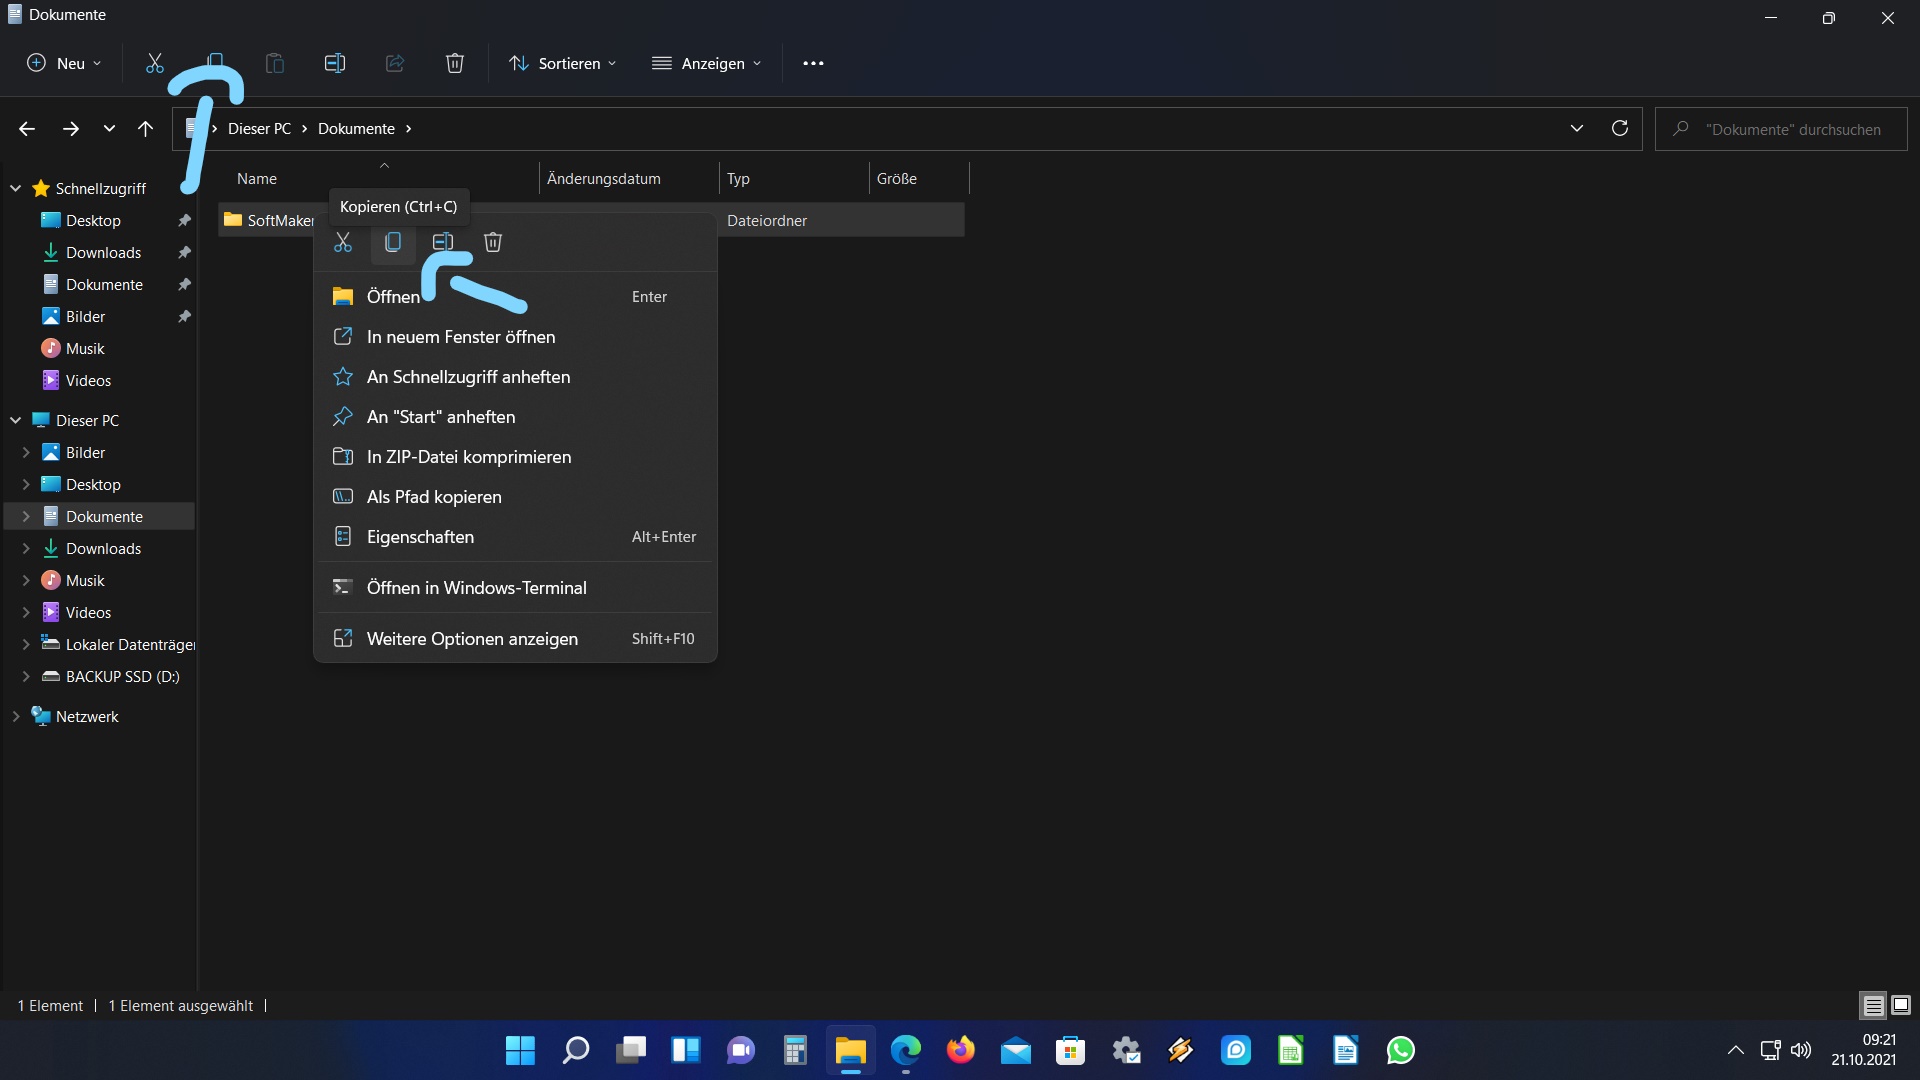Viewport: 1920px width, 1080px height.
Task: Click the Delete trash icon in the context menu
Action: coord(493,242)
